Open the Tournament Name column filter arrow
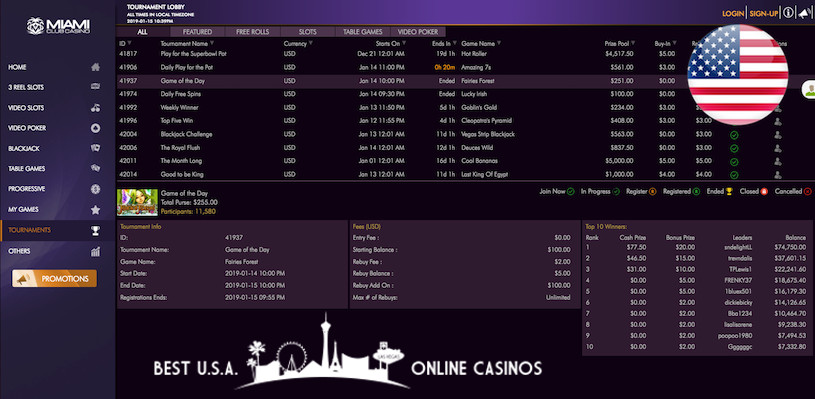The height and width of the screenshot is (399, 815). (x=212, y=44)
